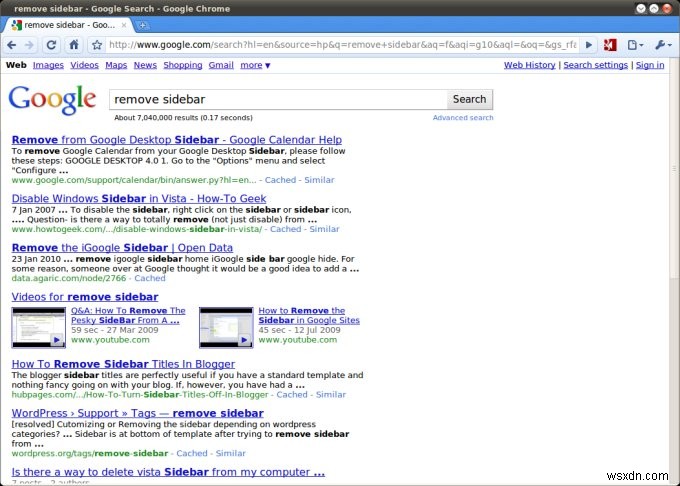Image resolution: width=680 pixels, height=486 pixels.
Task: Click 'About 7,040,000 results' text
Action: [x=183, y=117]
